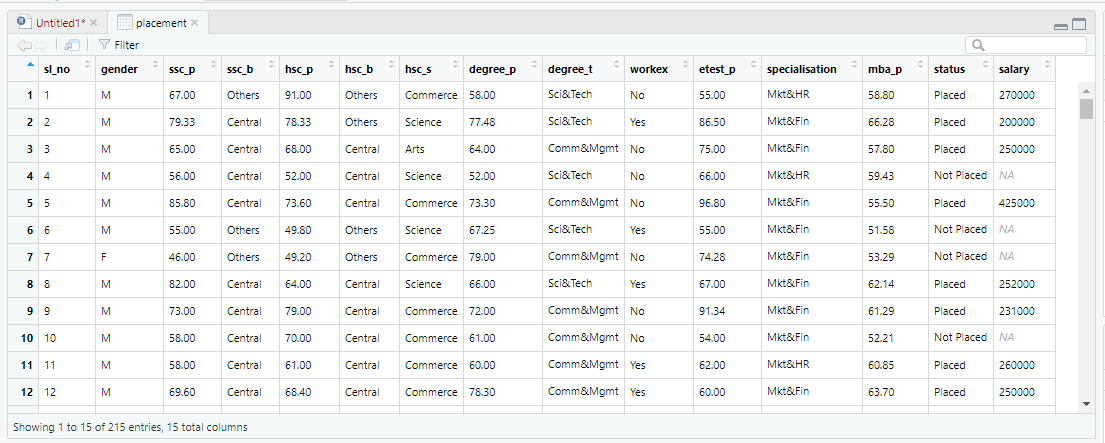Open the Filter option
This screenshot has height=443, width=1105.
click(x=119, y=45)
